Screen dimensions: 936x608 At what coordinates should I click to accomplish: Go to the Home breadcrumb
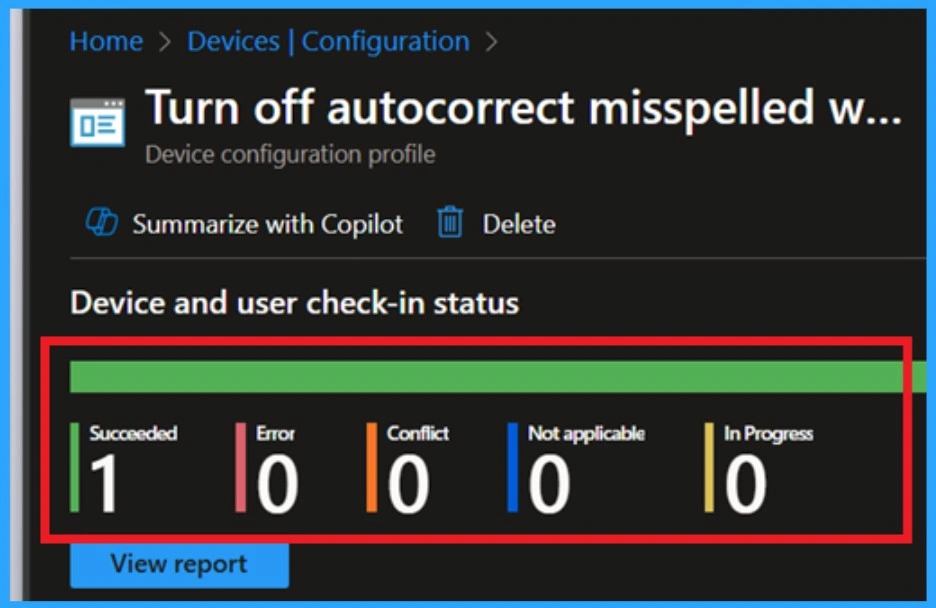(x=105, y=42)
